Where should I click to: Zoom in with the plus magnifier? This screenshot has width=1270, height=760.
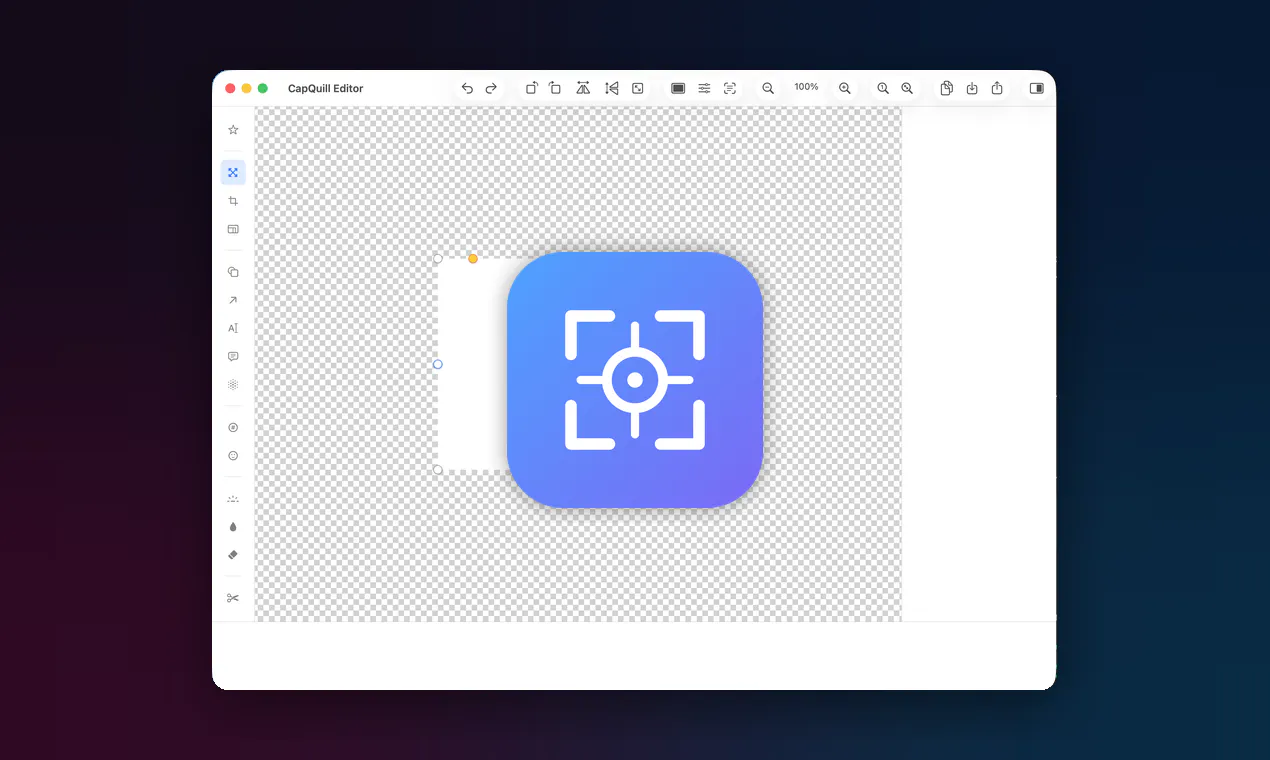(x=845, y=88)
